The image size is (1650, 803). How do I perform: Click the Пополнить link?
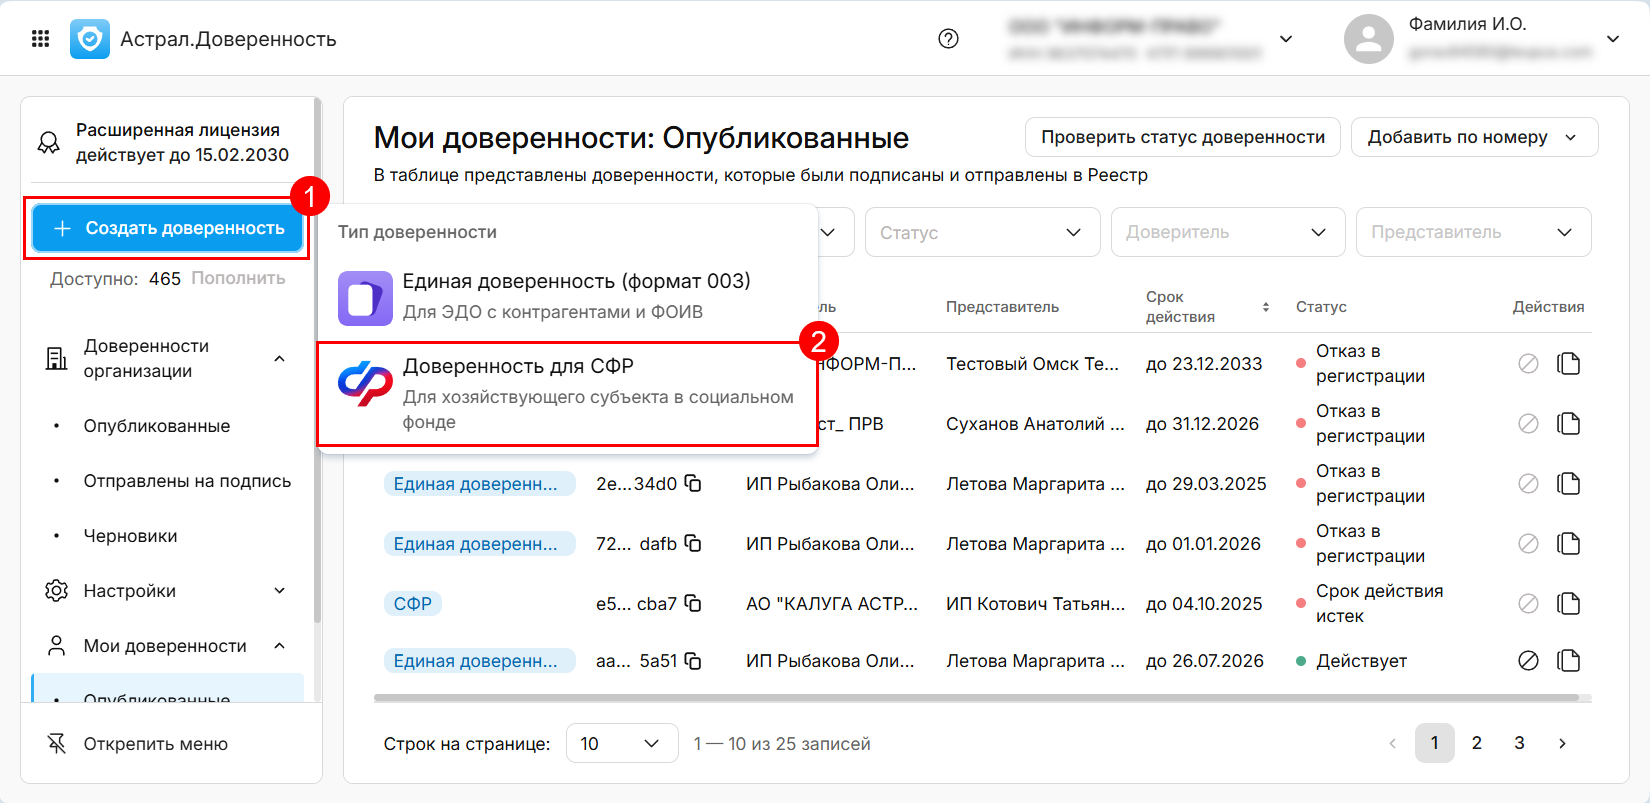(x=238, y=279)
